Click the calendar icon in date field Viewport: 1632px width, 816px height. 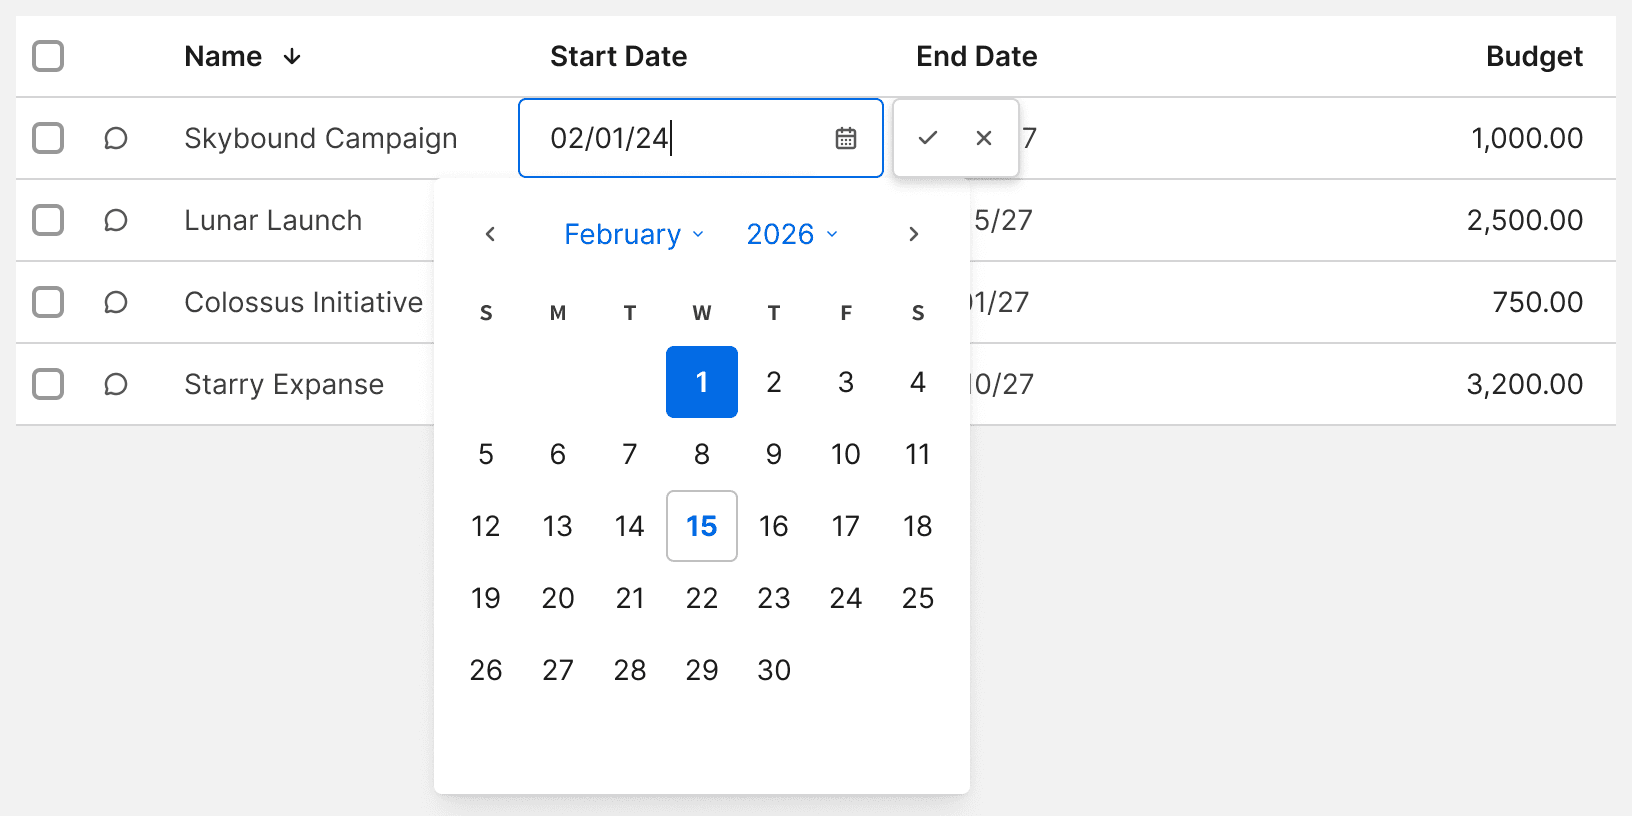[x=846, y=138]
